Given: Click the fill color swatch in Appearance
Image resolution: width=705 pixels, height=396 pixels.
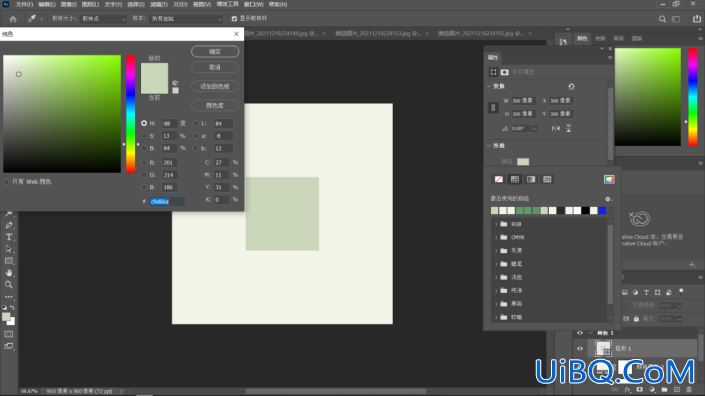Looking at the screenshot, I should [523, 162].
